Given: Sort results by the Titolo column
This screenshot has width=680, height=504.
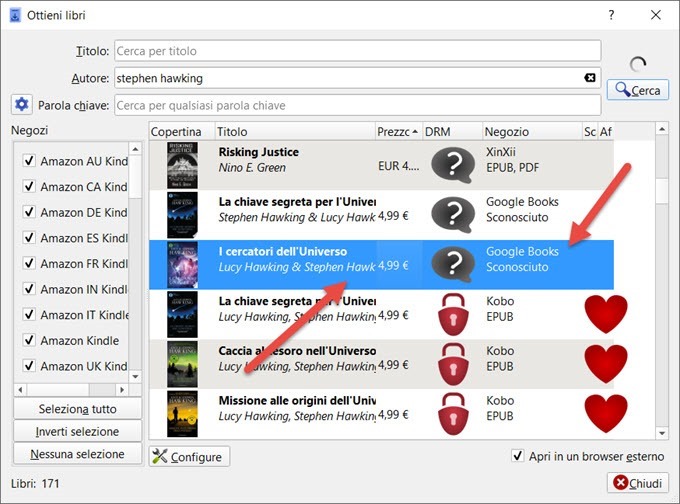Looking at the screenshot, I should pyautogui.click(x=295, y=131).
